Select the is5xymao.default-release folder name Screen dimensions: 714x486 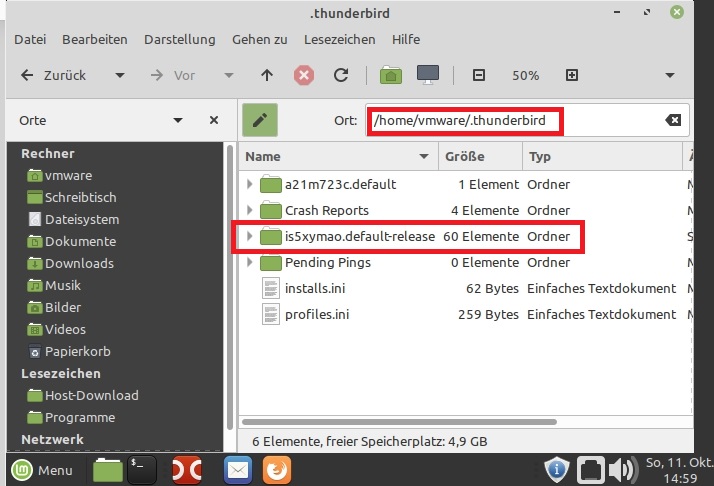[360, 236]
